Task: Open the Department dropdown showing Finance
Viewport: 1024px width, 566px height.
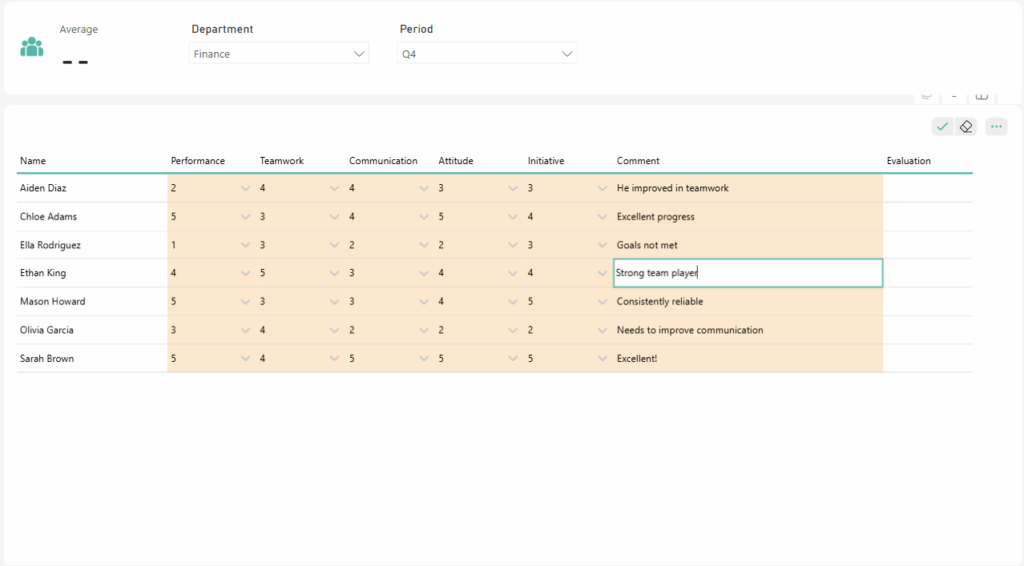Action: [279, 54]
